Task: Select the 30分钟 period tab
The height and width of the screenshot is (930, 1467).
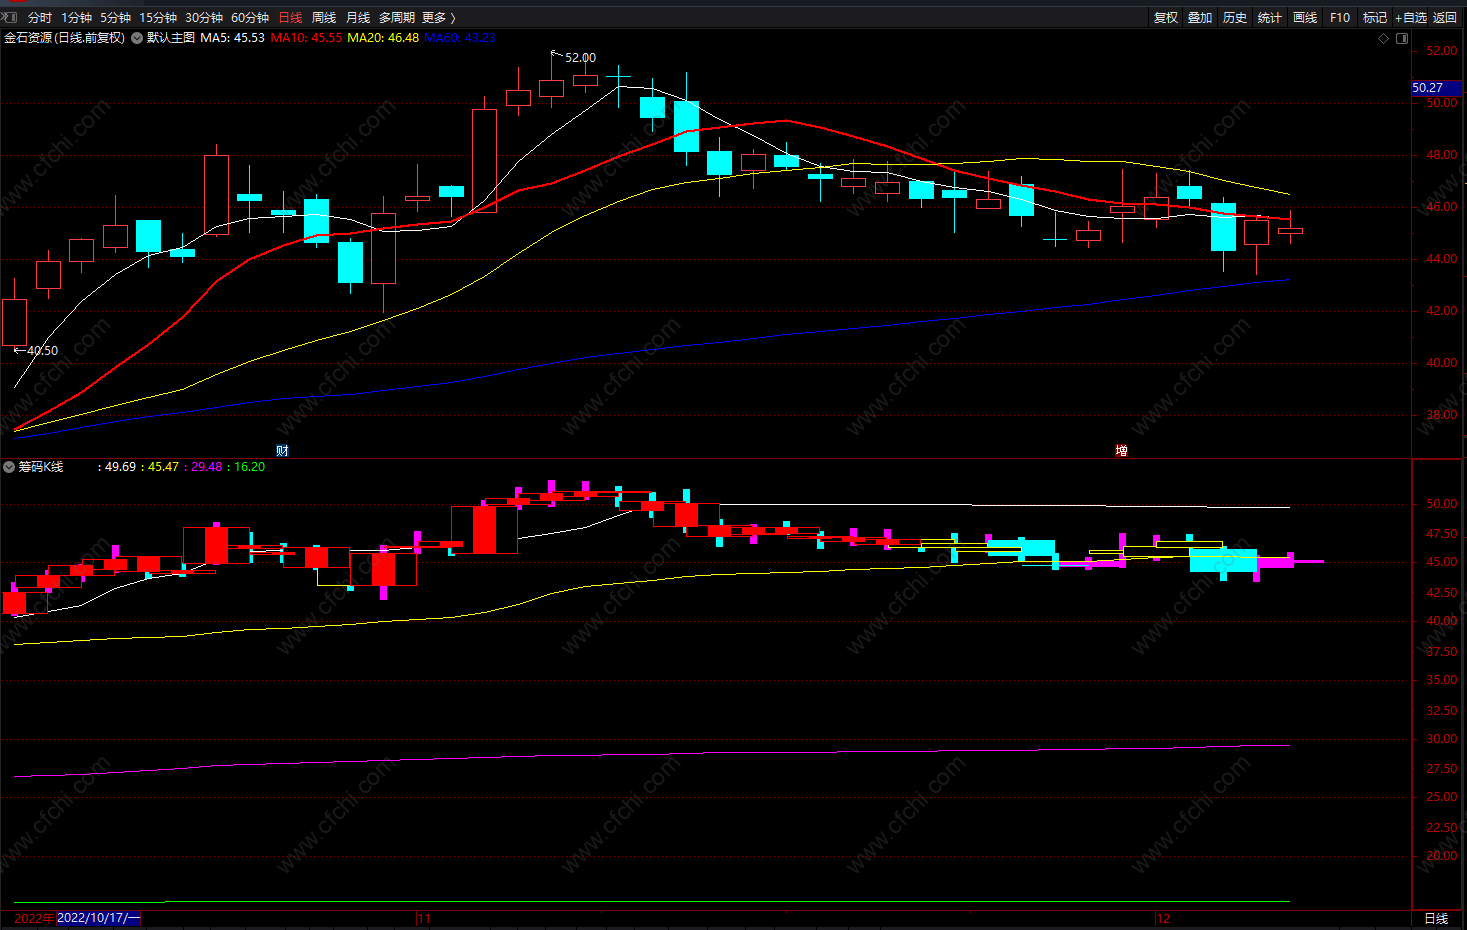Action: (204, 17)
